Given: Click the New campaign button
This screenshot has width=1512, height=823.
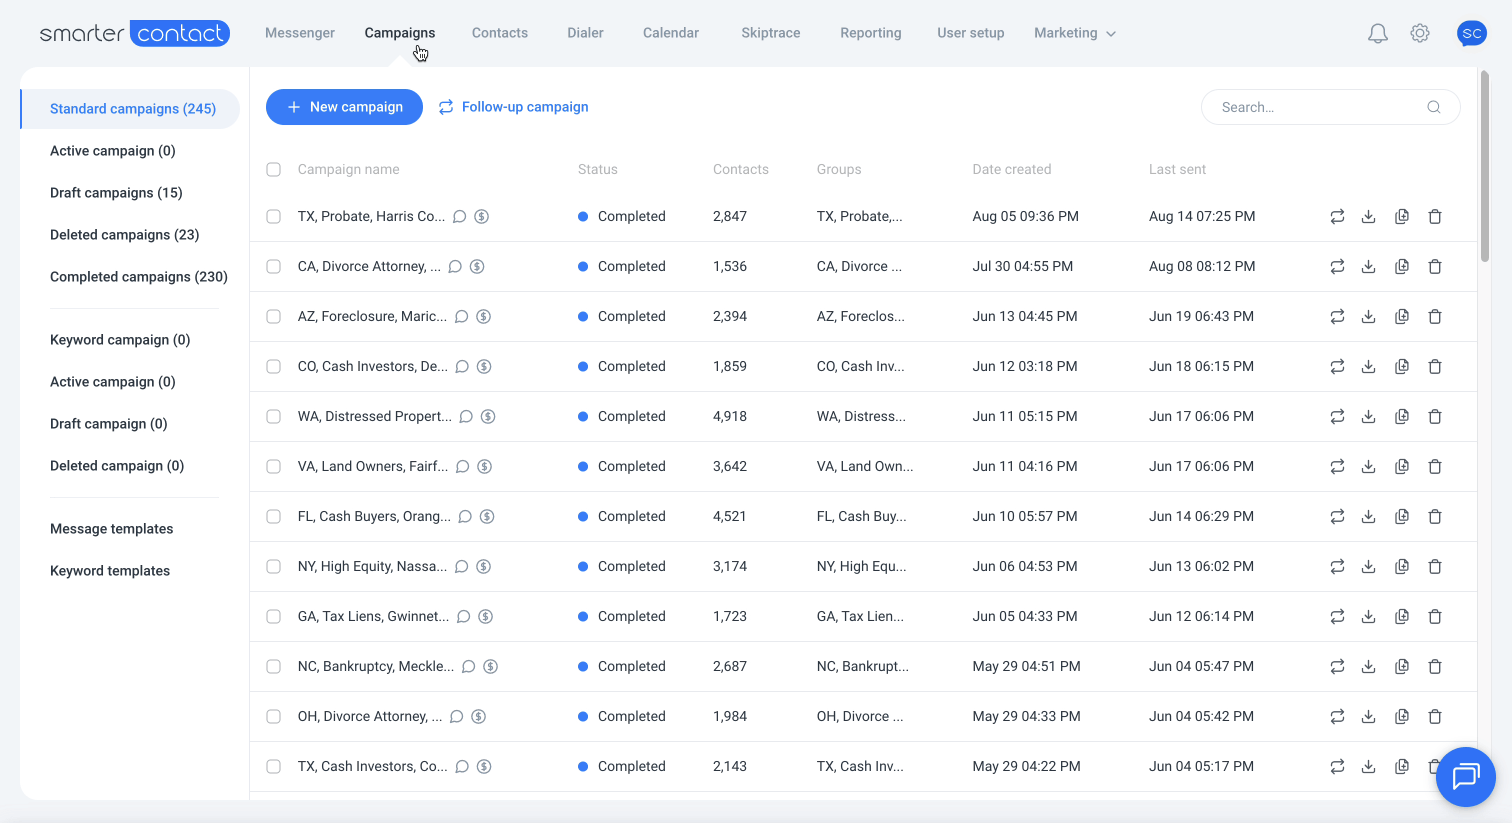Looking at the screenshot, I should (344, 107).
